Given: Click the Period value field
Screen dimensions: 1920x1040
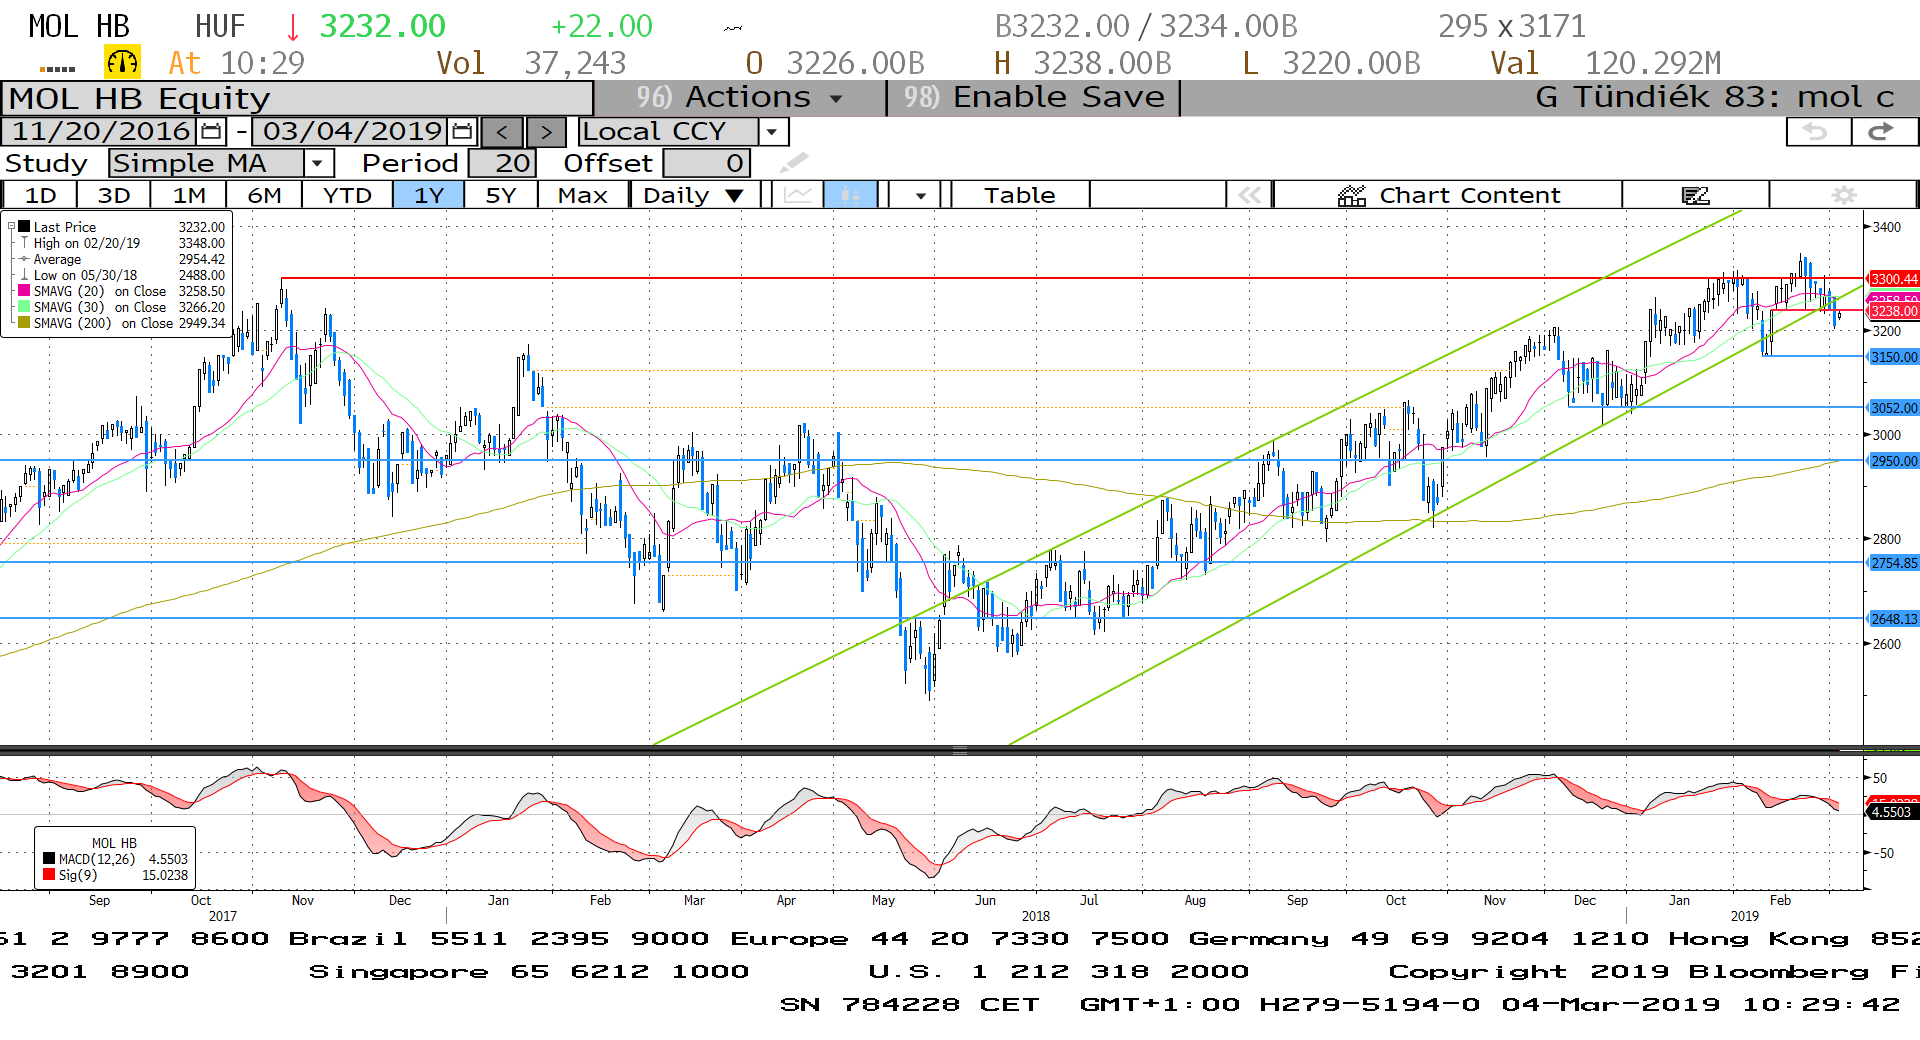Looking at the screenshot, I should [x=503, y=163].
